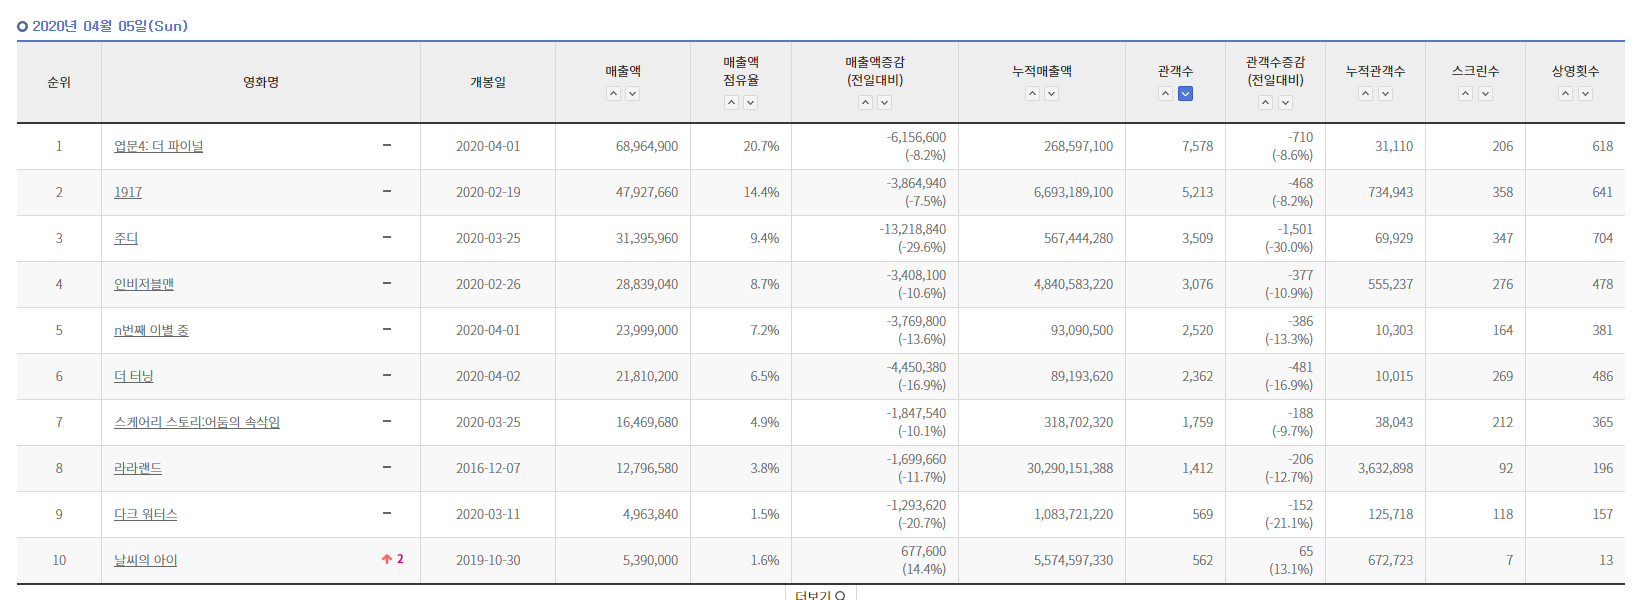Image resolution: width=1640 pixels, height=600 pixels.
Task: Sort 관객수증감 column descending
Action: [x=1286, y=103]
